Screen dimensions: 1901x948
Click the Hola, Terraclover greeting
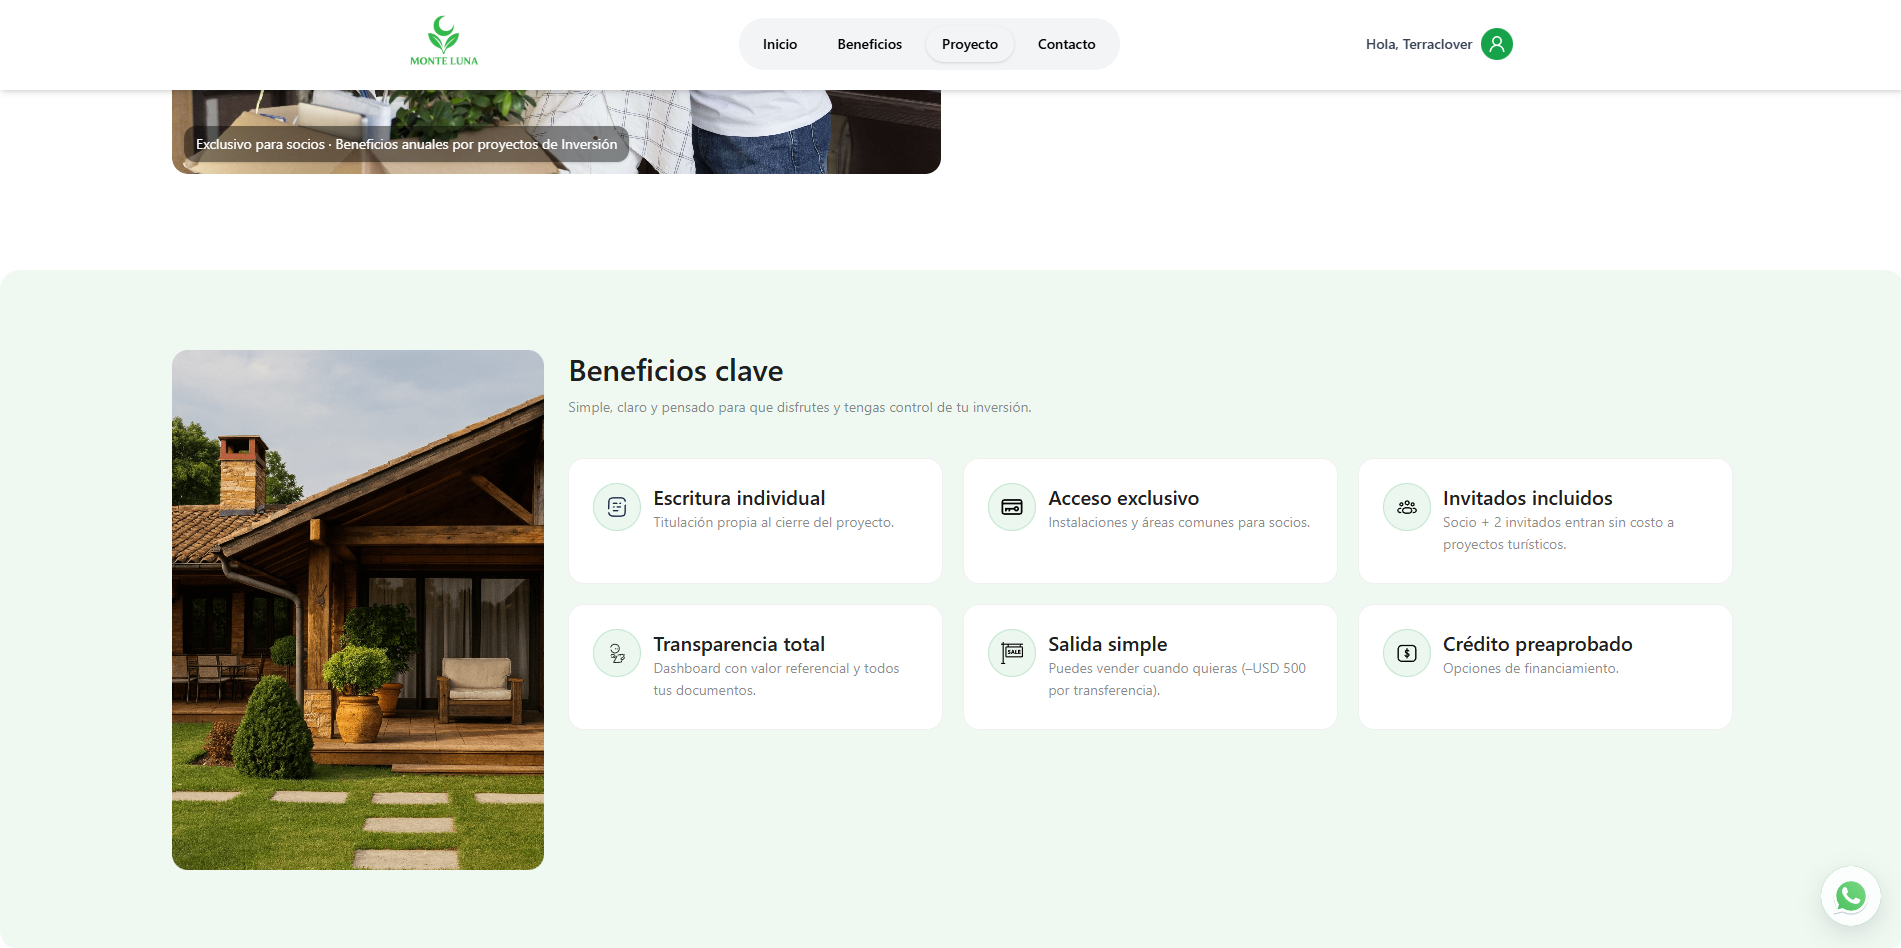[1418, 44]
